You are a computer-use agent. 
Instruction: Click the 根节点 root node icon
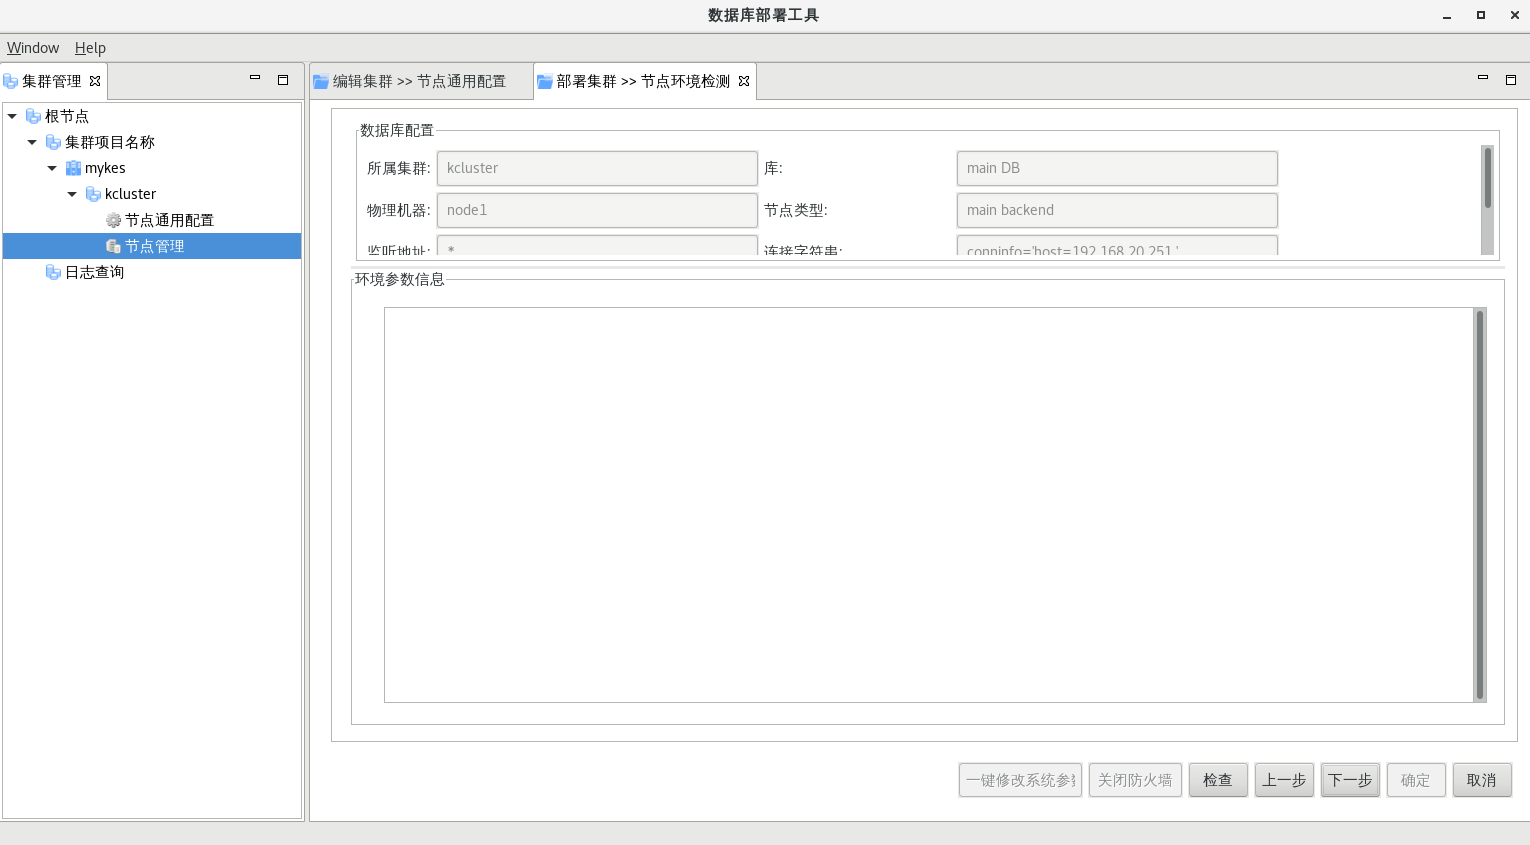coord(33,116)
